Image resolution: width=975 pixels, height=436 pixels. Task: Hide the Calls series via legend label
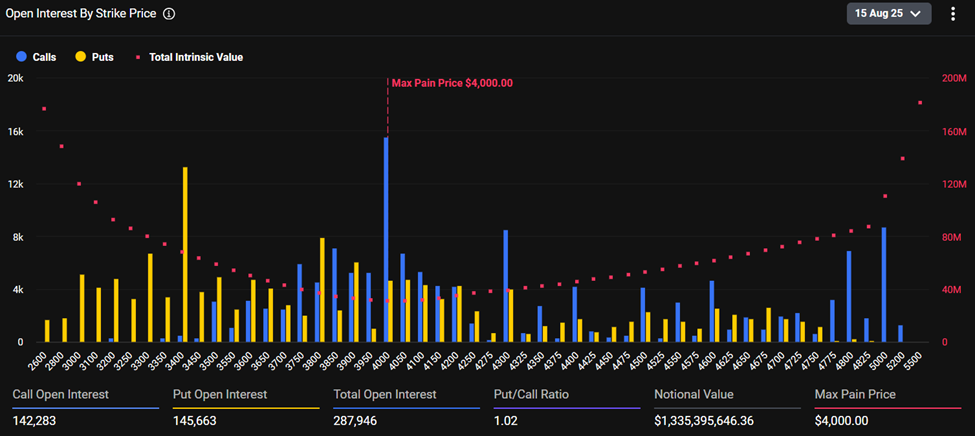click(44, 57)
